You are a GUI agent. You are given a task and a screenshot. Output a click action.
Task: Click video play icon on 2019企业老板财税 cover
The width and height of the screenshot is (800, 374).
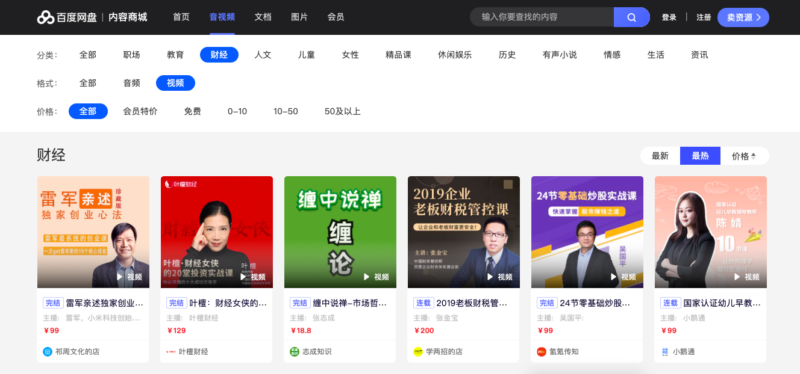pos(490,277)
